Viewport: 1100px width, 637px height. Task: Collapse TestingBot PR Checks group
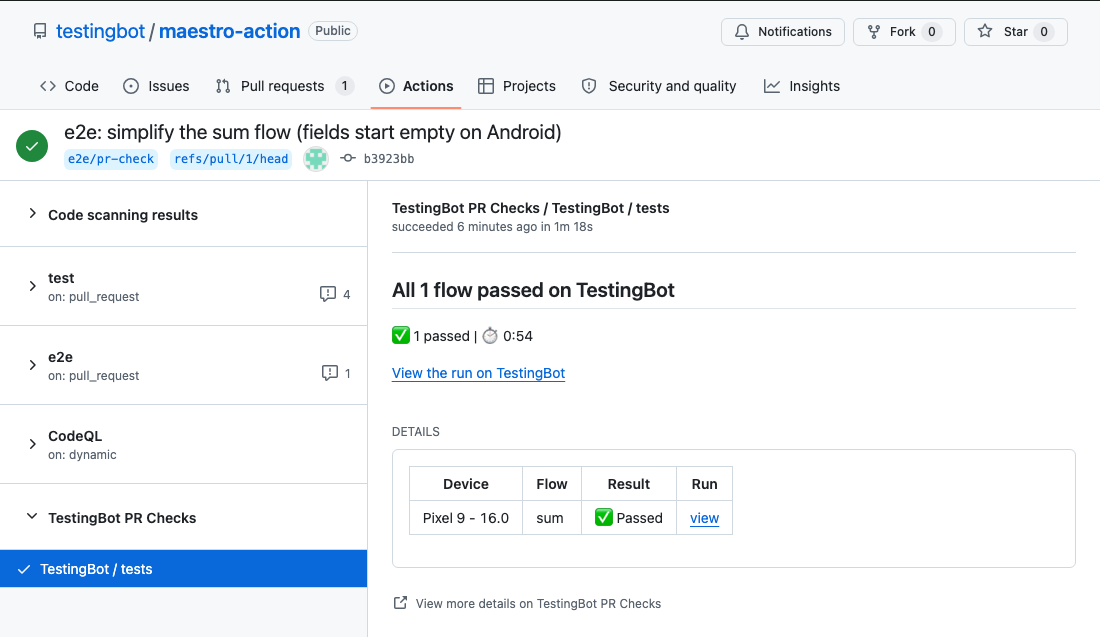coord(32,517)
